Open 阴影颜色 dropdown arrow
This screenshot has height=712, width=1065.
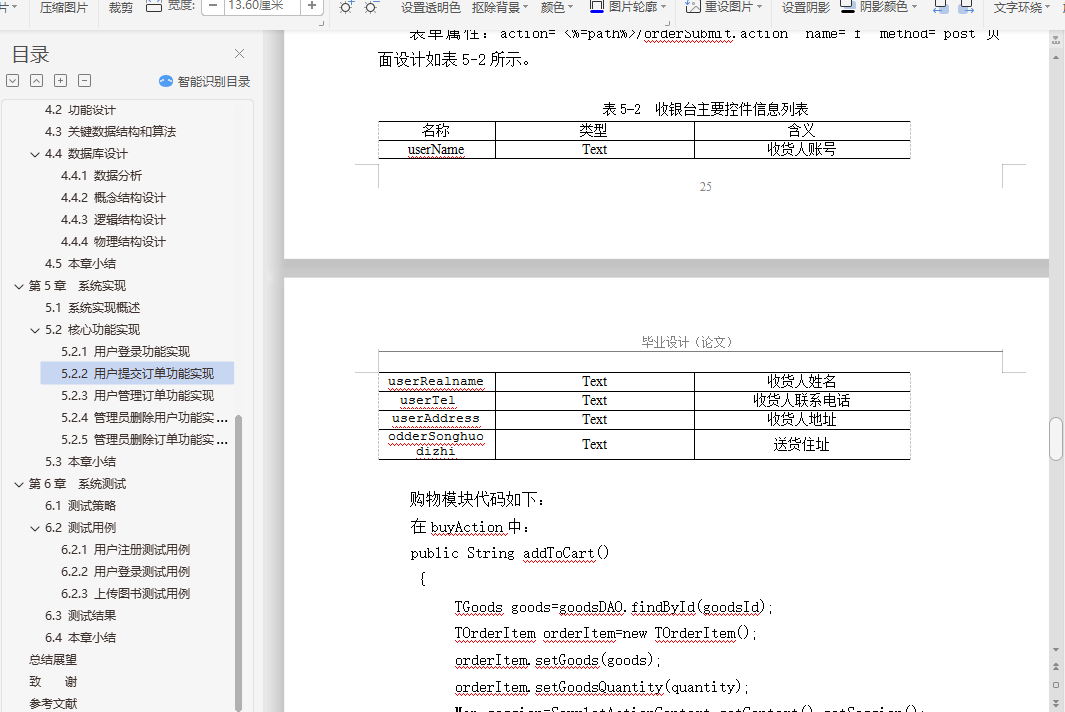[914, 7]
